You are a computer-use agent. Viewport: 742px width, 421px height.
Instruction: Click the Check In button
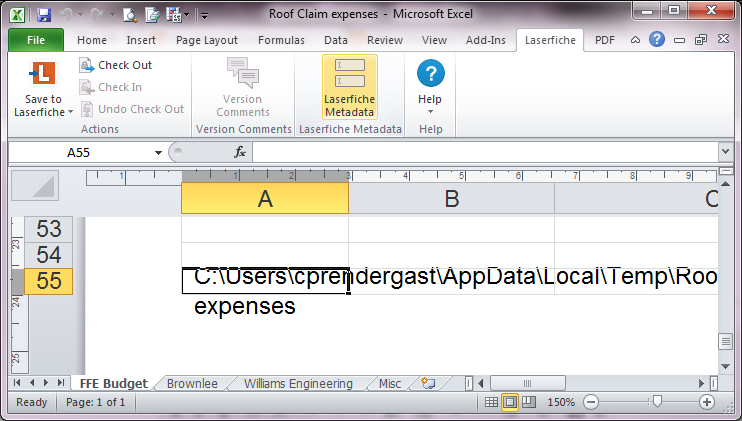pyautogui.click(x=111, y=87)
